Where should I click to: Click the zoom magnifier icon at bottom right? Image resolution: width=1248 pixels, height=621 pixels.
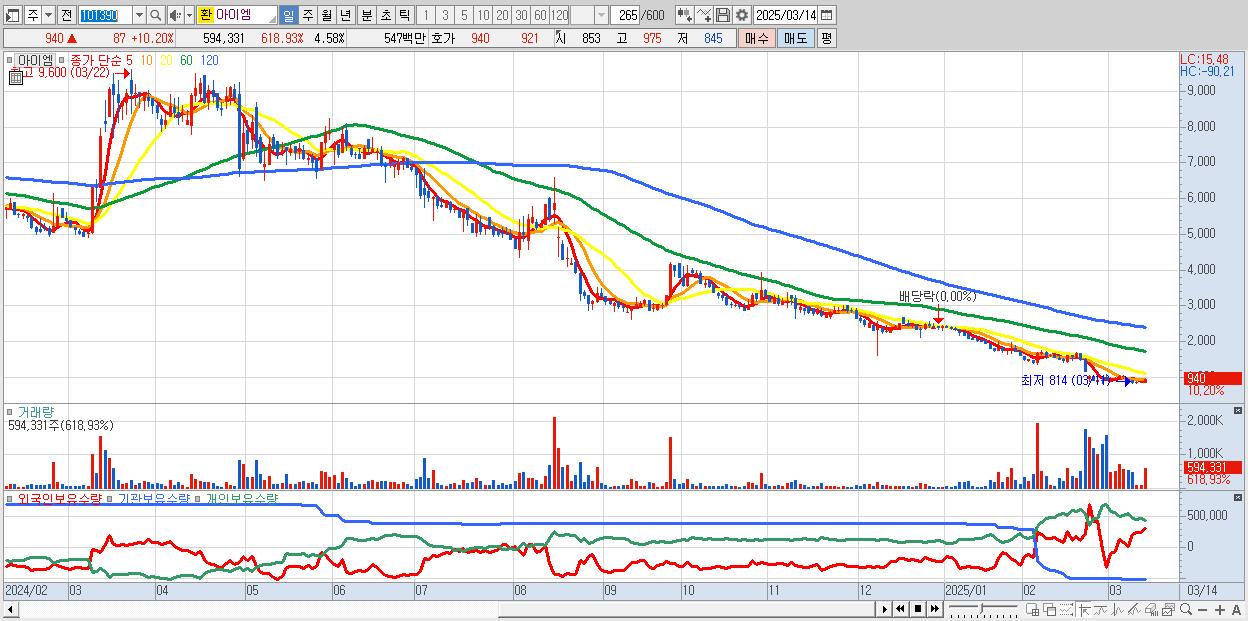(x=1186, y=609)
